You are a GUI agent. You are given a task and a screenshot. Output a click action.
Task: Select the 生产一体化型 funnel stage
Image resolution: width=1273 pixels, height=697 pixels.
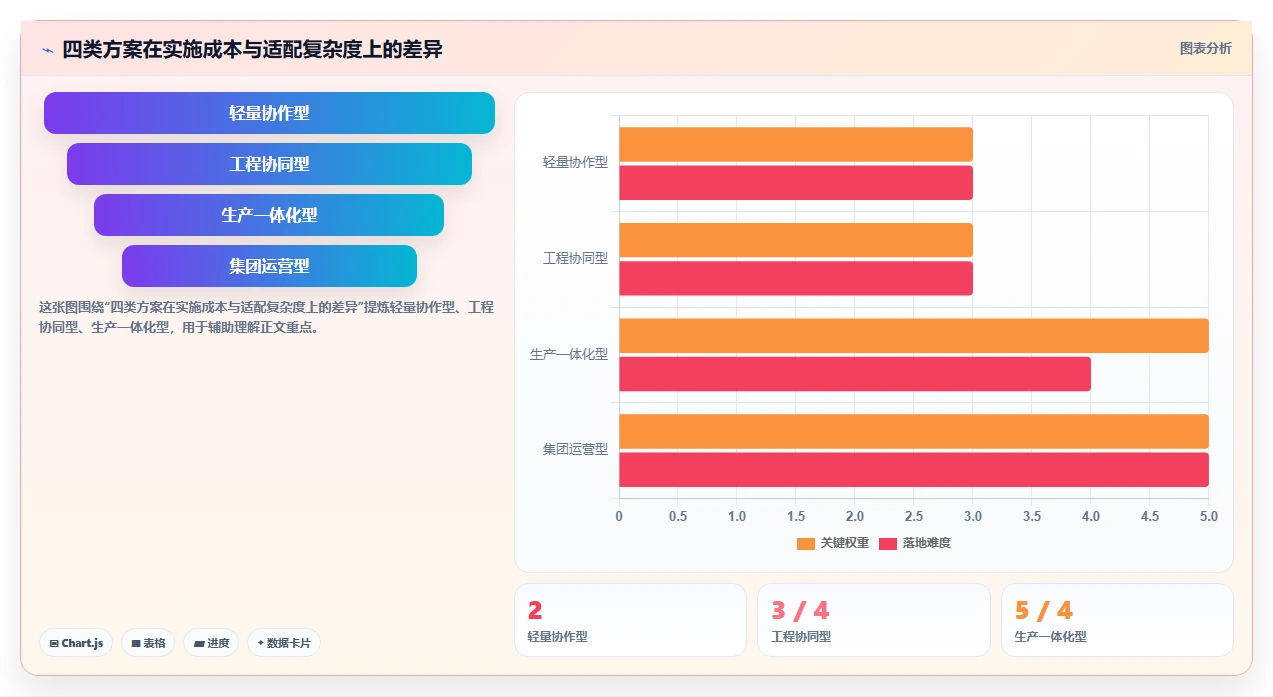click(x=269, y=215)
